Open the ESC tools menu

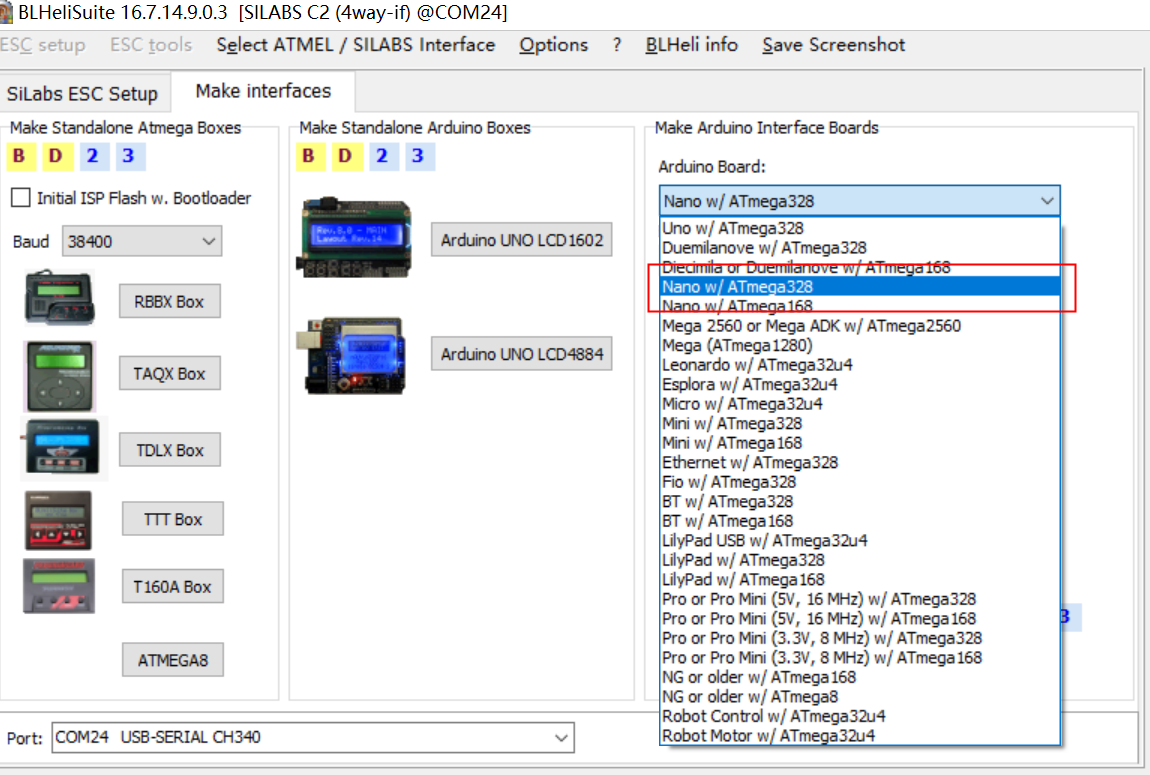pos(151,45)
